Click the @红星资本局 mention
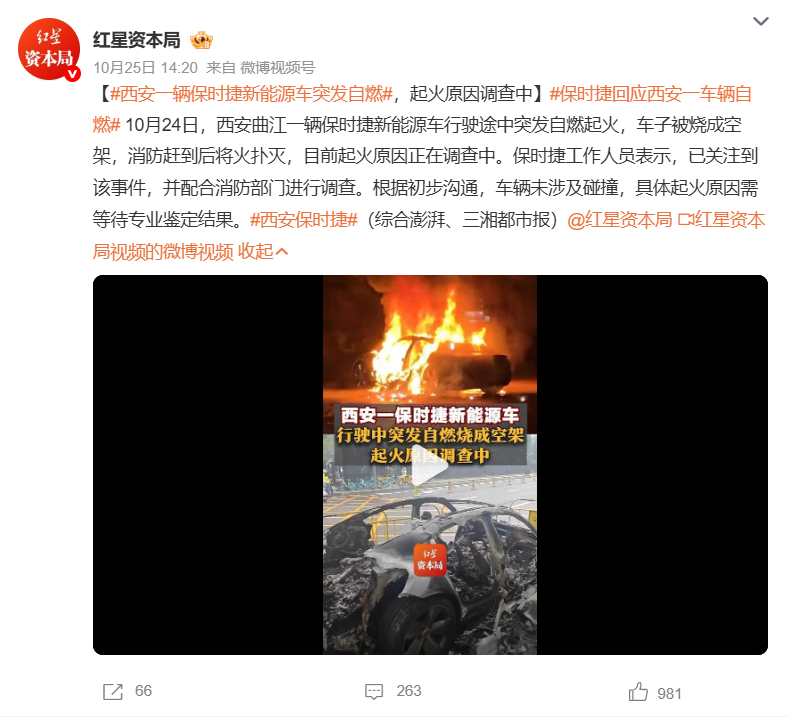This screenshot has height=717, width=789. tap(619, 219)
